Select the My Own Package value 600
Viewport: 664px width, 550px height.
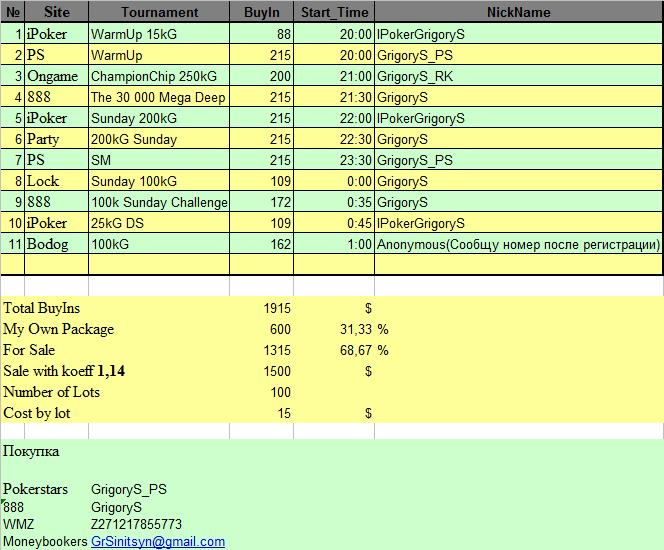280,329
